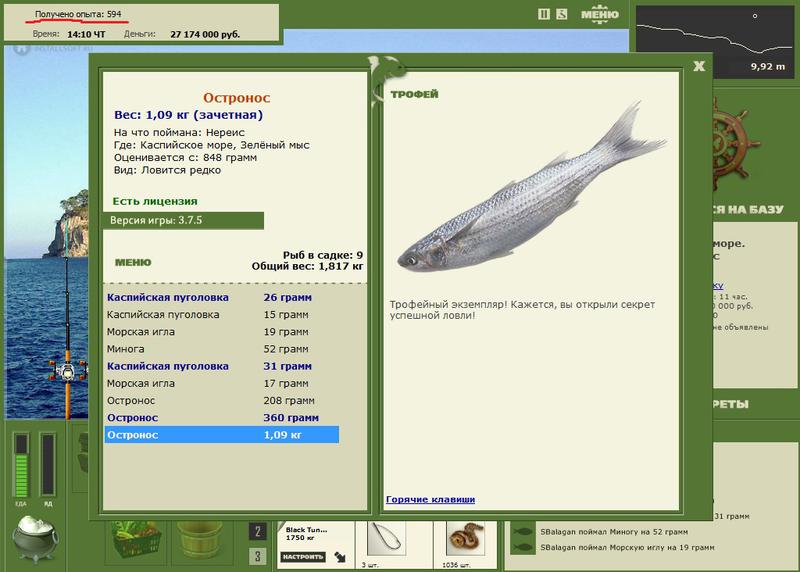Select the fishing hook icon
The height and width of the screenshot is (572, 800).
[386, 538]
